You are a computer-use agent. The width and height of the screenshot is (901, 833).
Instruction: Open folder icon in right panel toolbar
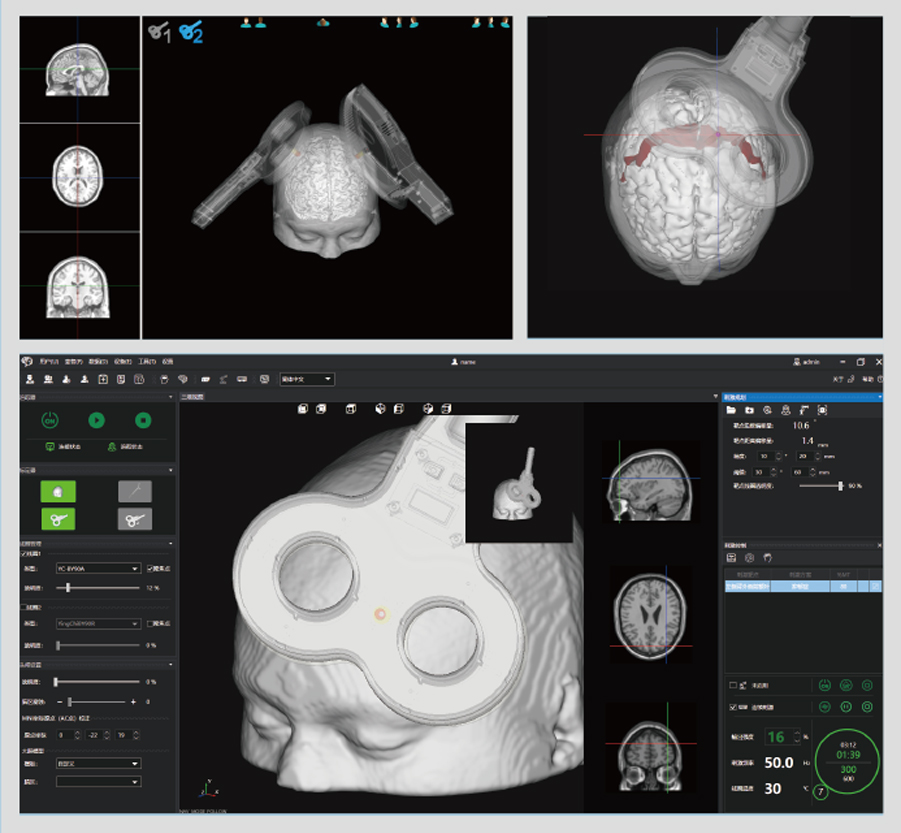coord(731,410)
